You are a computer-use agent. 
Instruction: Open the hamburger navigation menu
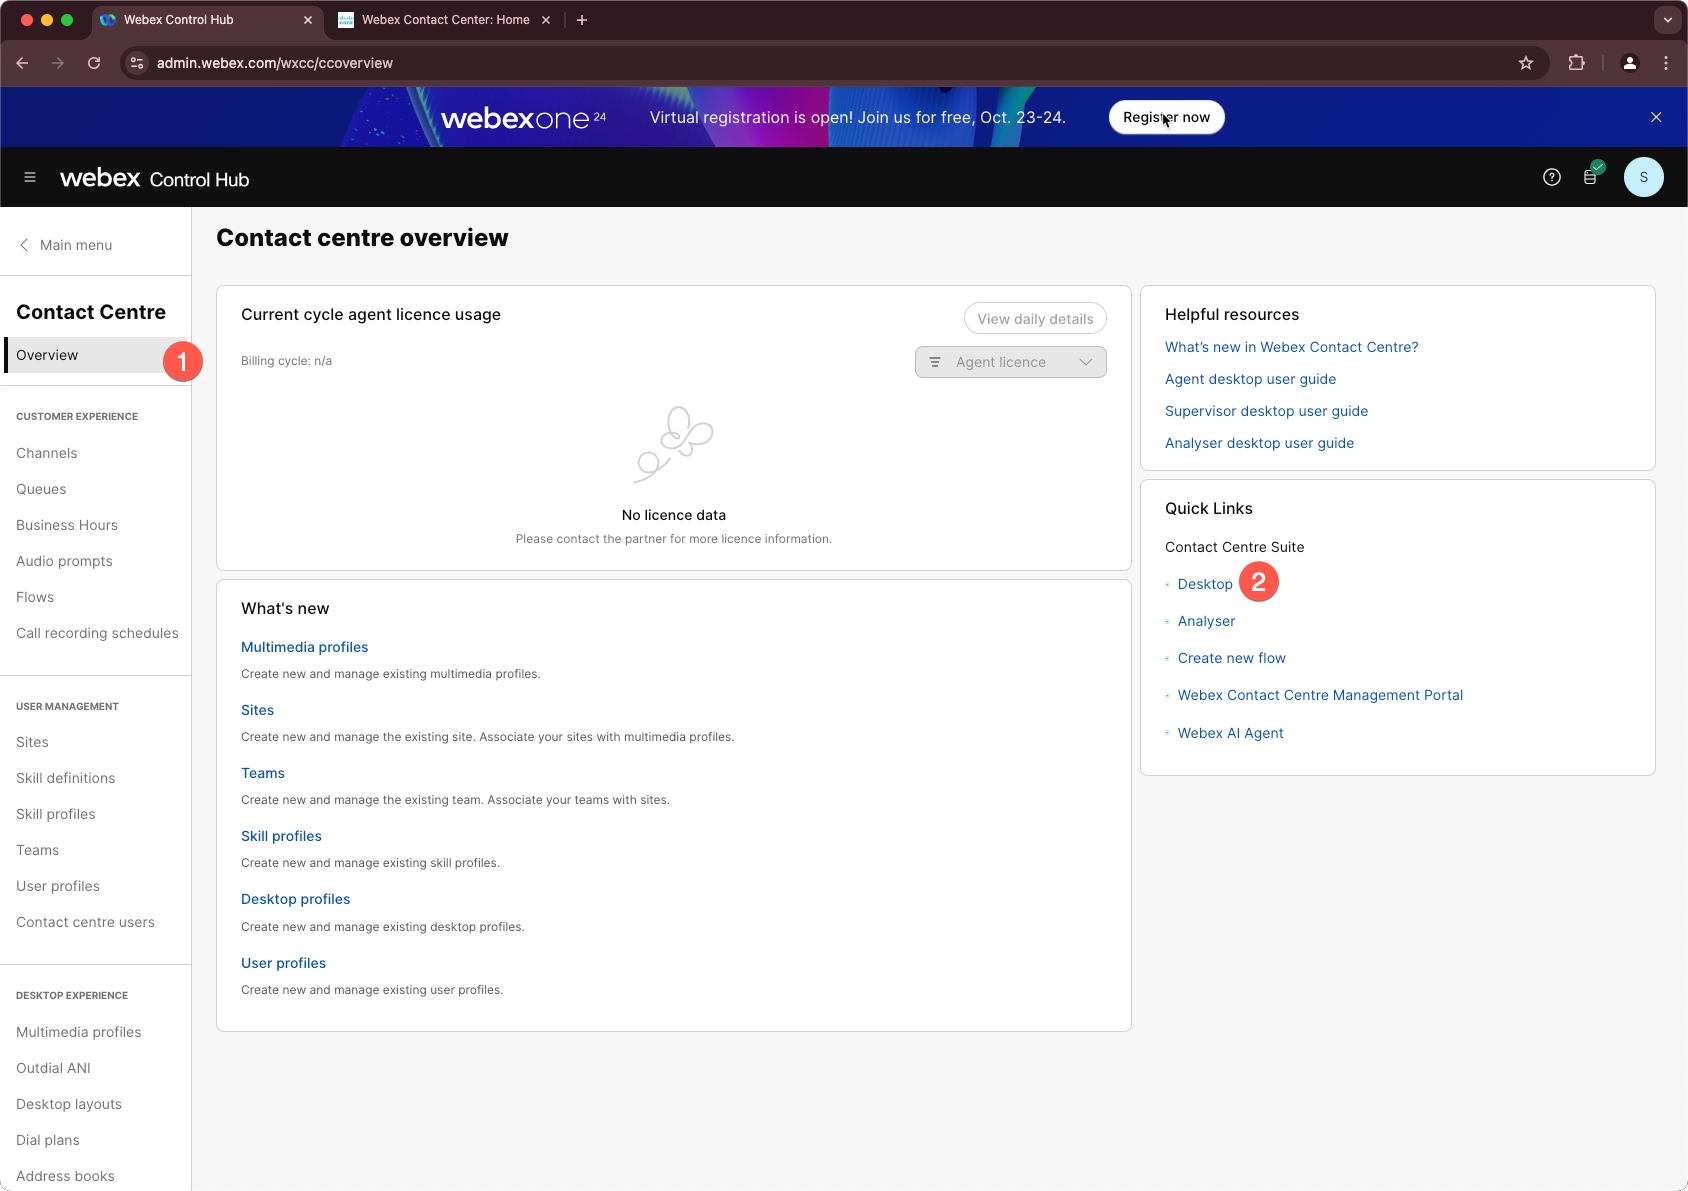(x=30, y=177)
